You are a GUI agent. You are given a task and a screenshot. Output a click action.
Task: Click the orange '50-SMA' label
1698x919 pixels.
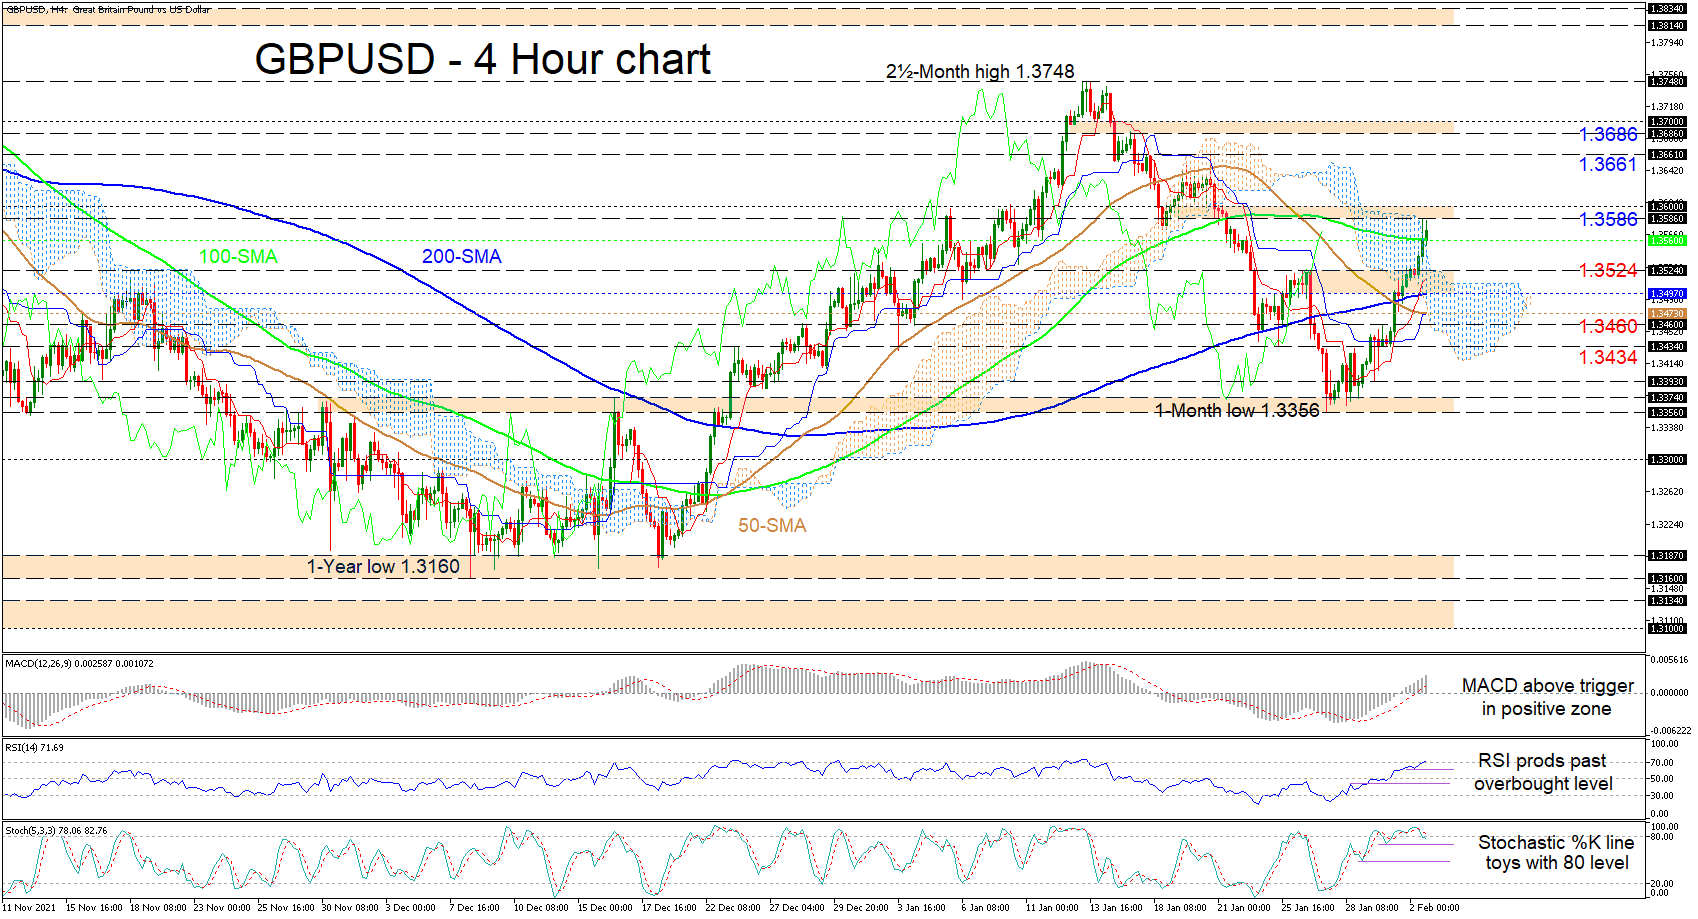click(x=772, y=525)
